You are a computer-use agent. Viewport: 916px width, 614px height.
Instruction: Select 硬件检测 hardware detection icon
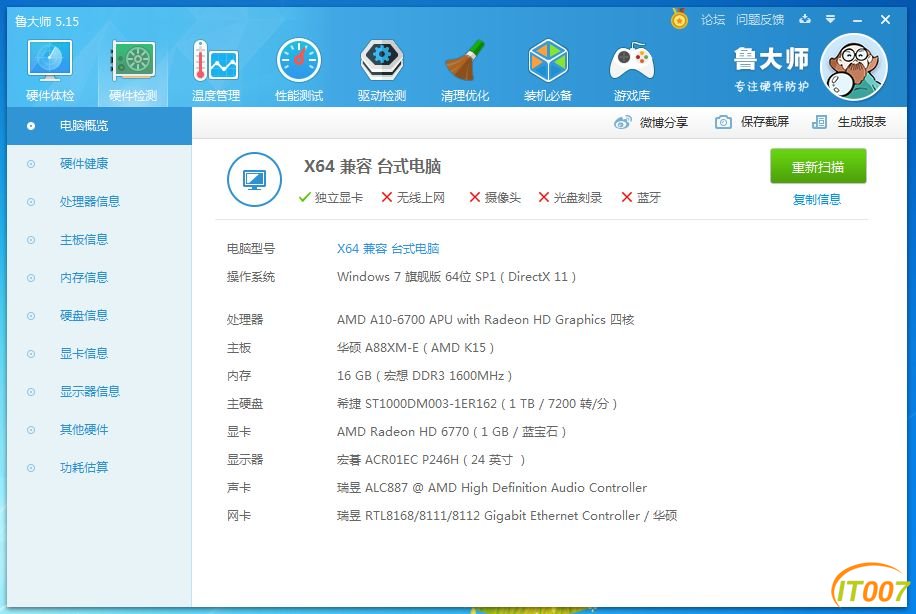point(133,70)
